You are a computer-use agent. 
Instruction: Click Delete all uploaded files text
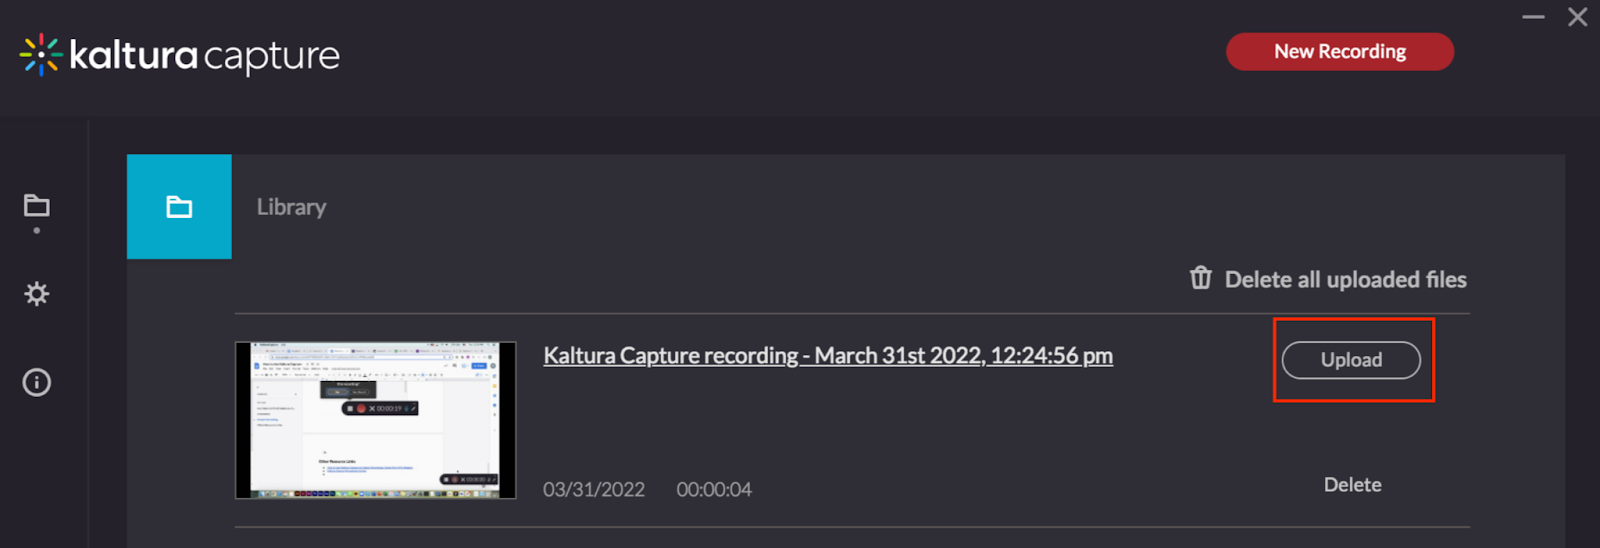[x=1346, y=280]
